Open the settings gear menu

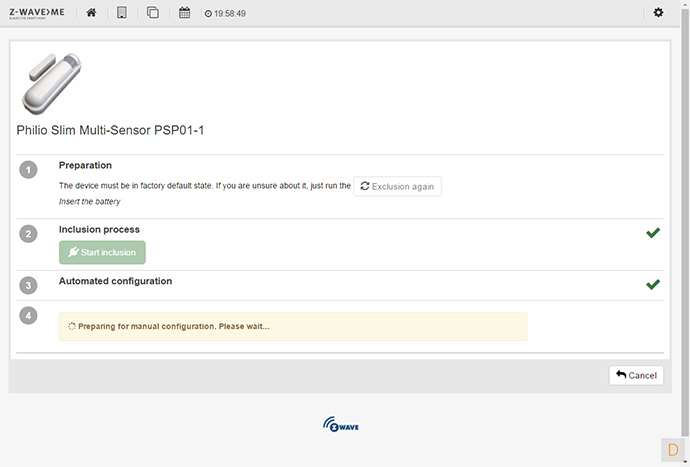(658, 12)
